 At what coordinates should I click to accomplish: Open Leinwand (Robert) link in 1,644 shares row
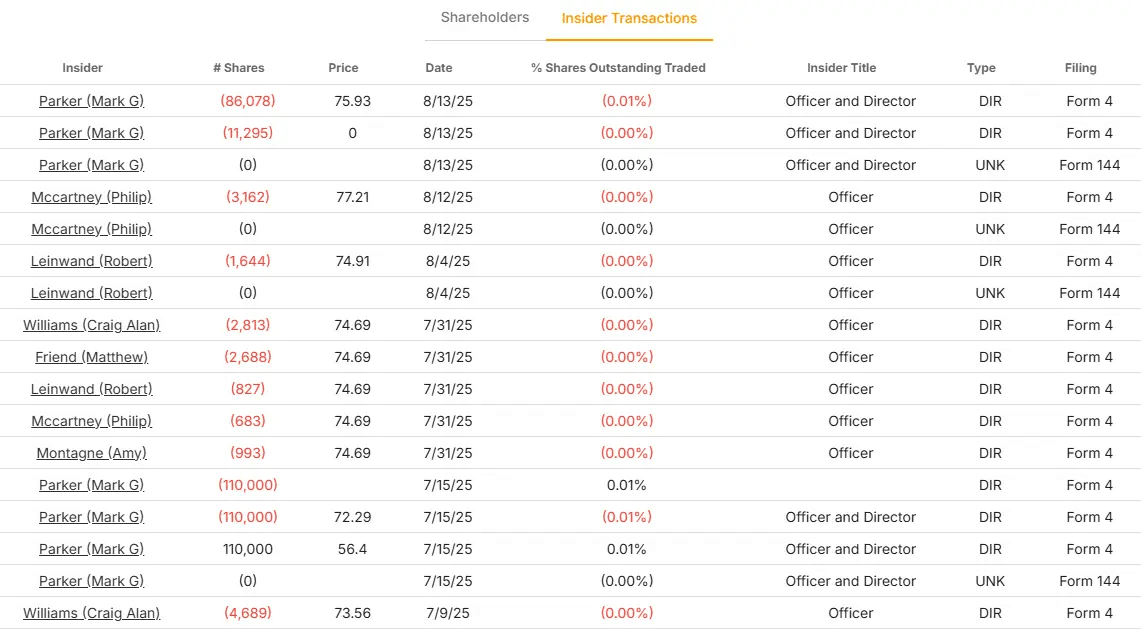(91, 261)
